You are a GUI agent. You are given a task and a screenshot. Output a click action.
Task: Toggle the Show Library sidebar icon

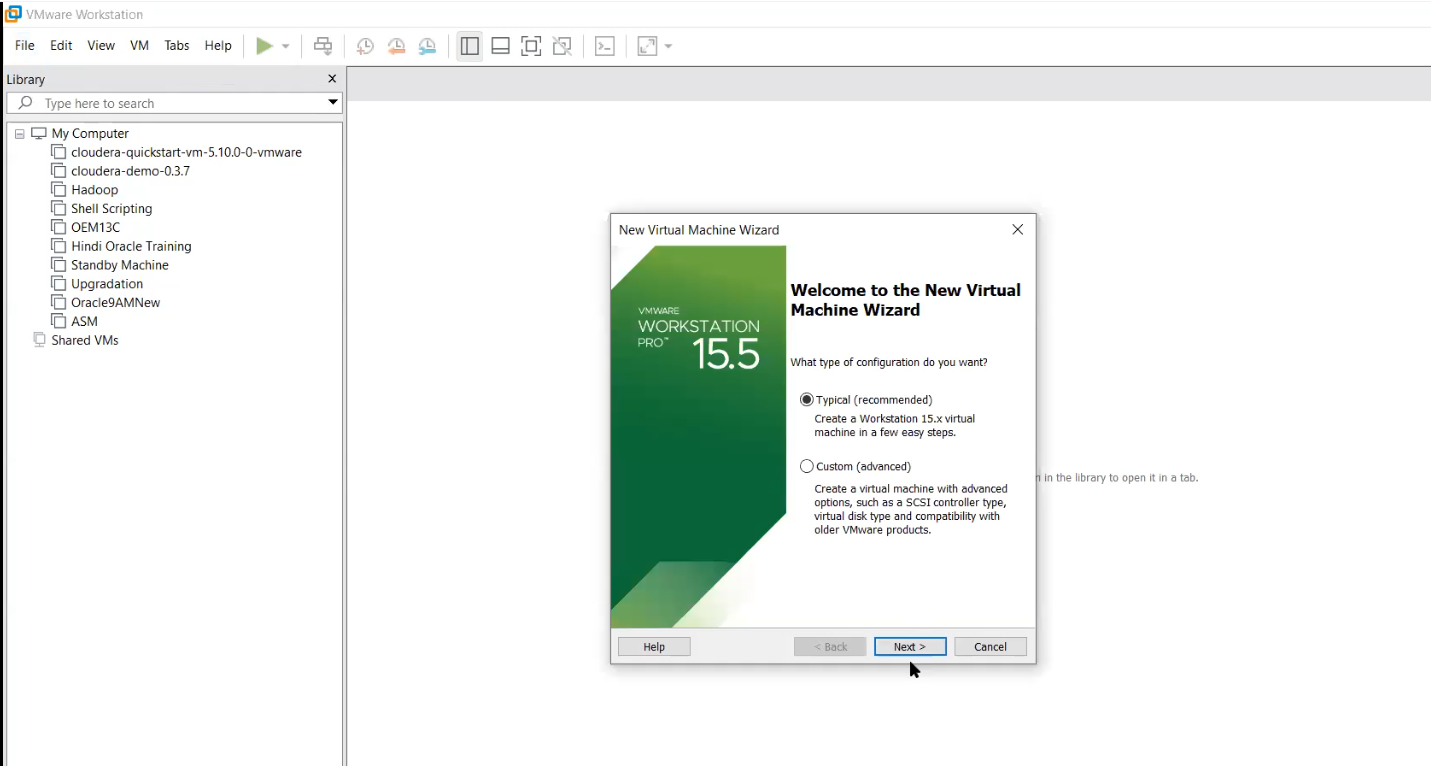tap(470, 46)
